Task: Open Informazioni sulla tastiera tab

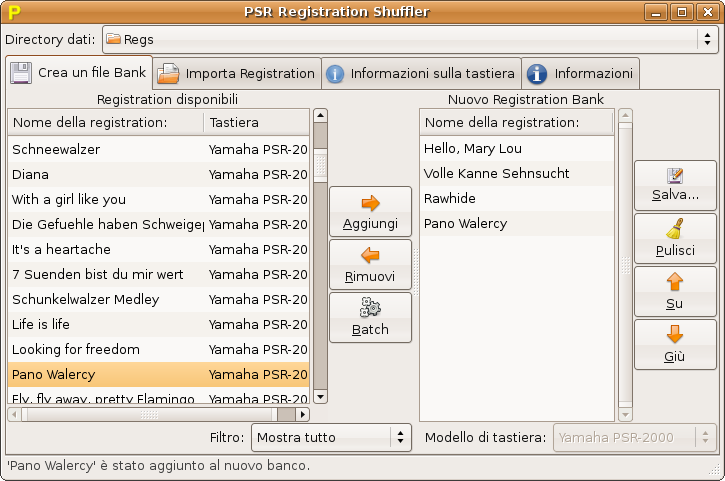Action: [421, 73]
